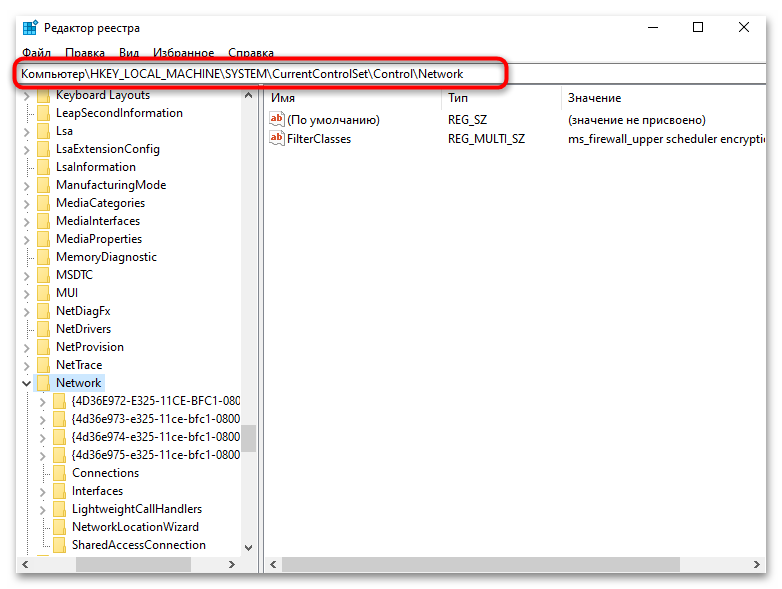Open the Вид menu
Viewport: 782px width, 589px height.
coord(129,52)
